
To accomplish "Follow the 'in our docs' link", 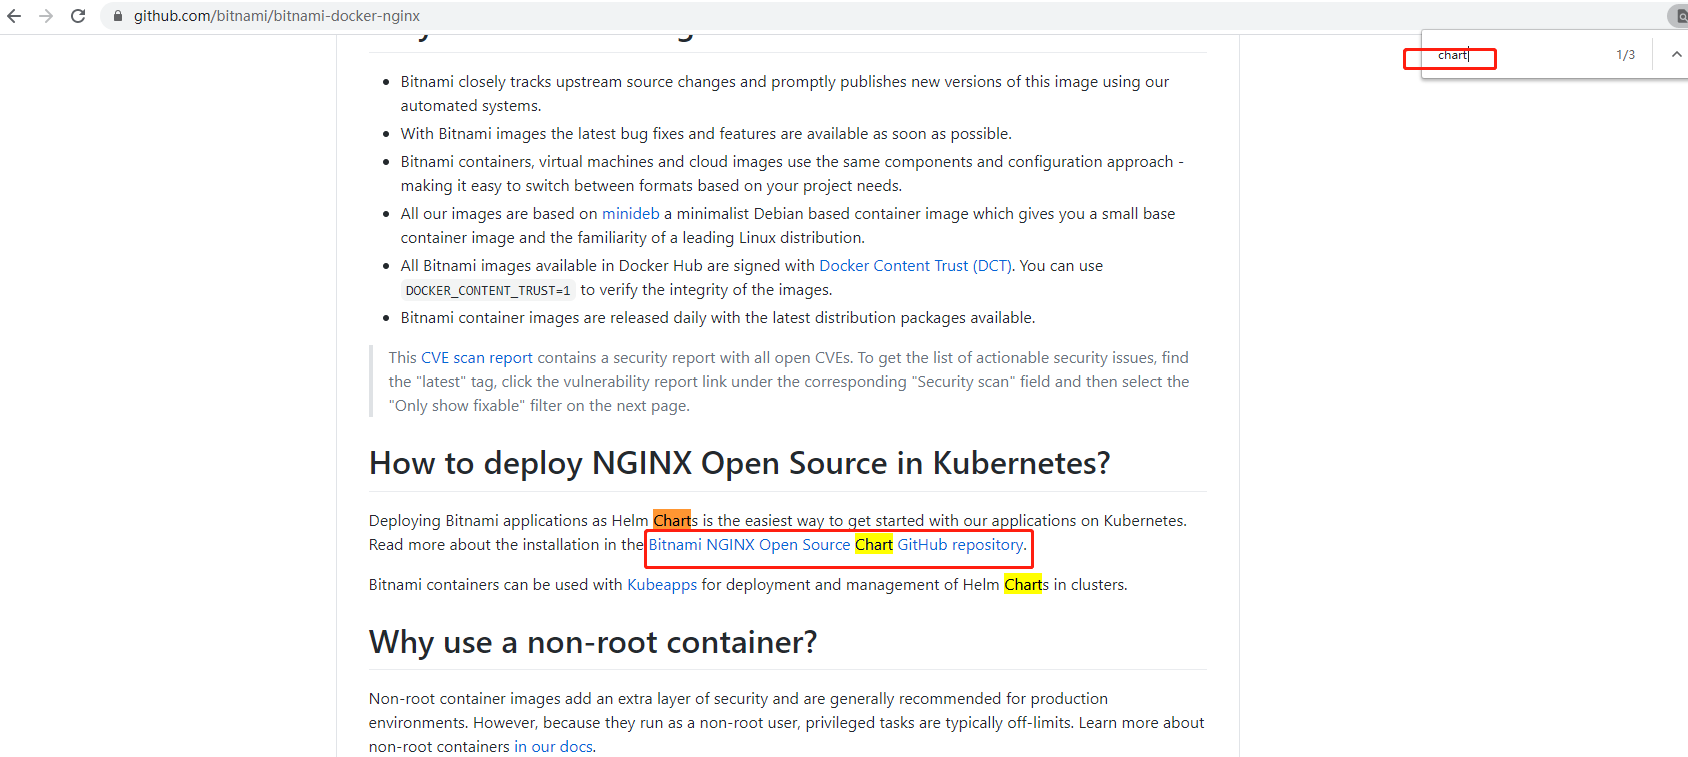I will pyautogui.click(x=553, y=747).
